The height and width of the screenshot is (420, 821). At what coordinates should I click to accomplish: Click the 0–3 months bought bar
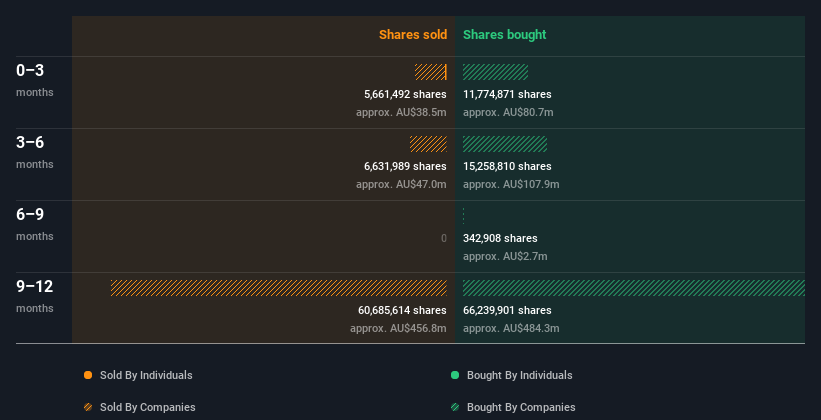[495, 72]
